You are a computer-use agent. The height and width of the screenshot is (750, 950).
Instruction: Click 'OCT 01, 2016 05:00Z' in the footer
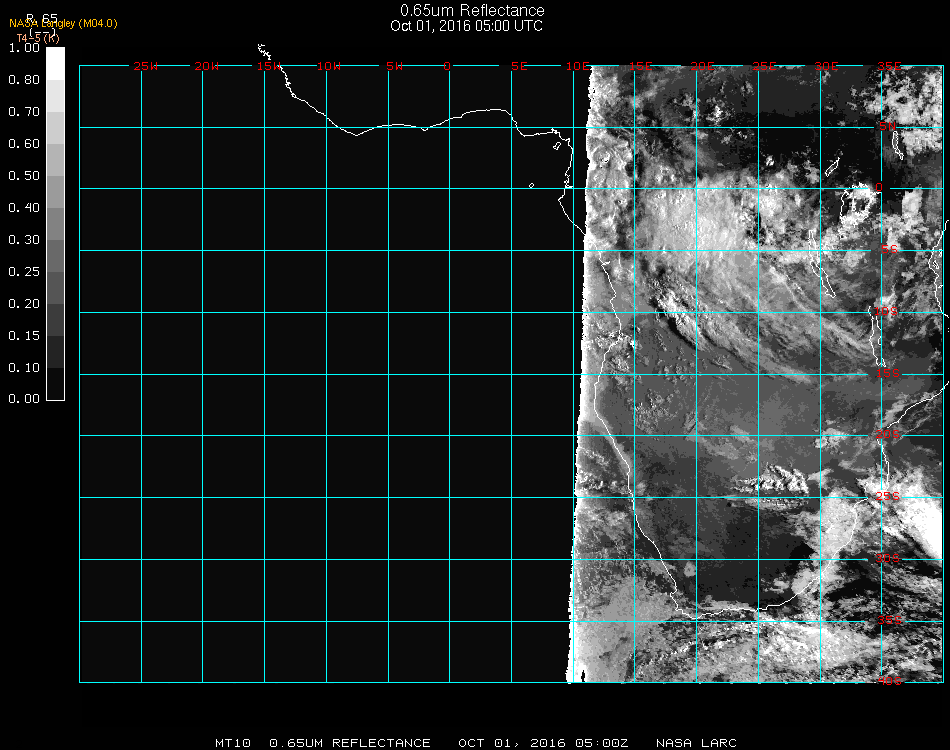coord(543,743)
